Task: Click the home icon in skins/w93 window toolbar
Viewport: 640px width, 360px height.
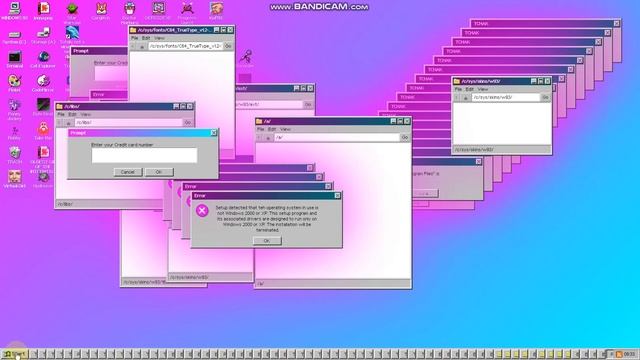Action: pyautogui.click(x=465, y=98)
